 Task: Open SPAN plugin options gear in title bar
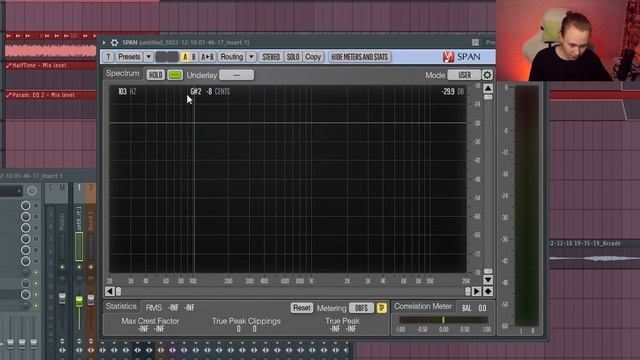[x=114, y=42]
